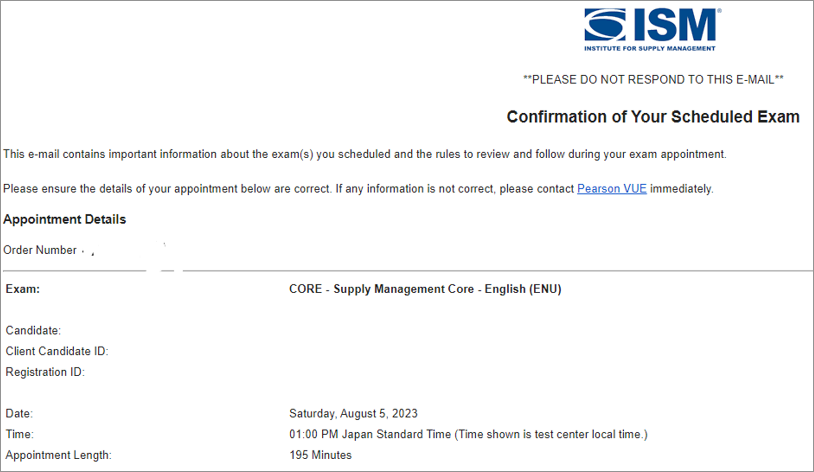The width and height of the screenshot is (814, 472).
Task: Click the Appointment Details heading
Action: [64, 219]
